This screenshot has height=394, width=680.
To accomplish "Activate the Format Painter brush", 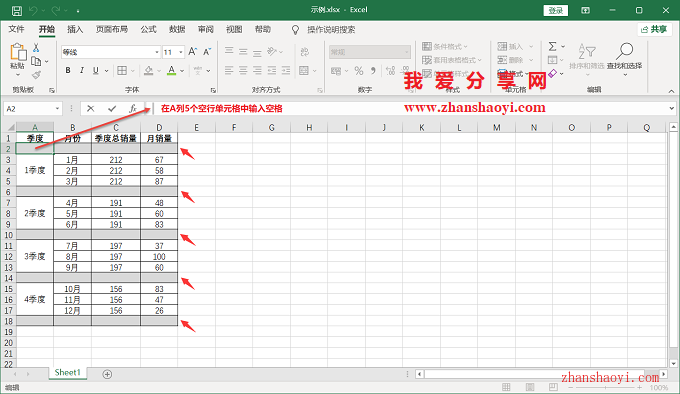I will tap(36, 75).
